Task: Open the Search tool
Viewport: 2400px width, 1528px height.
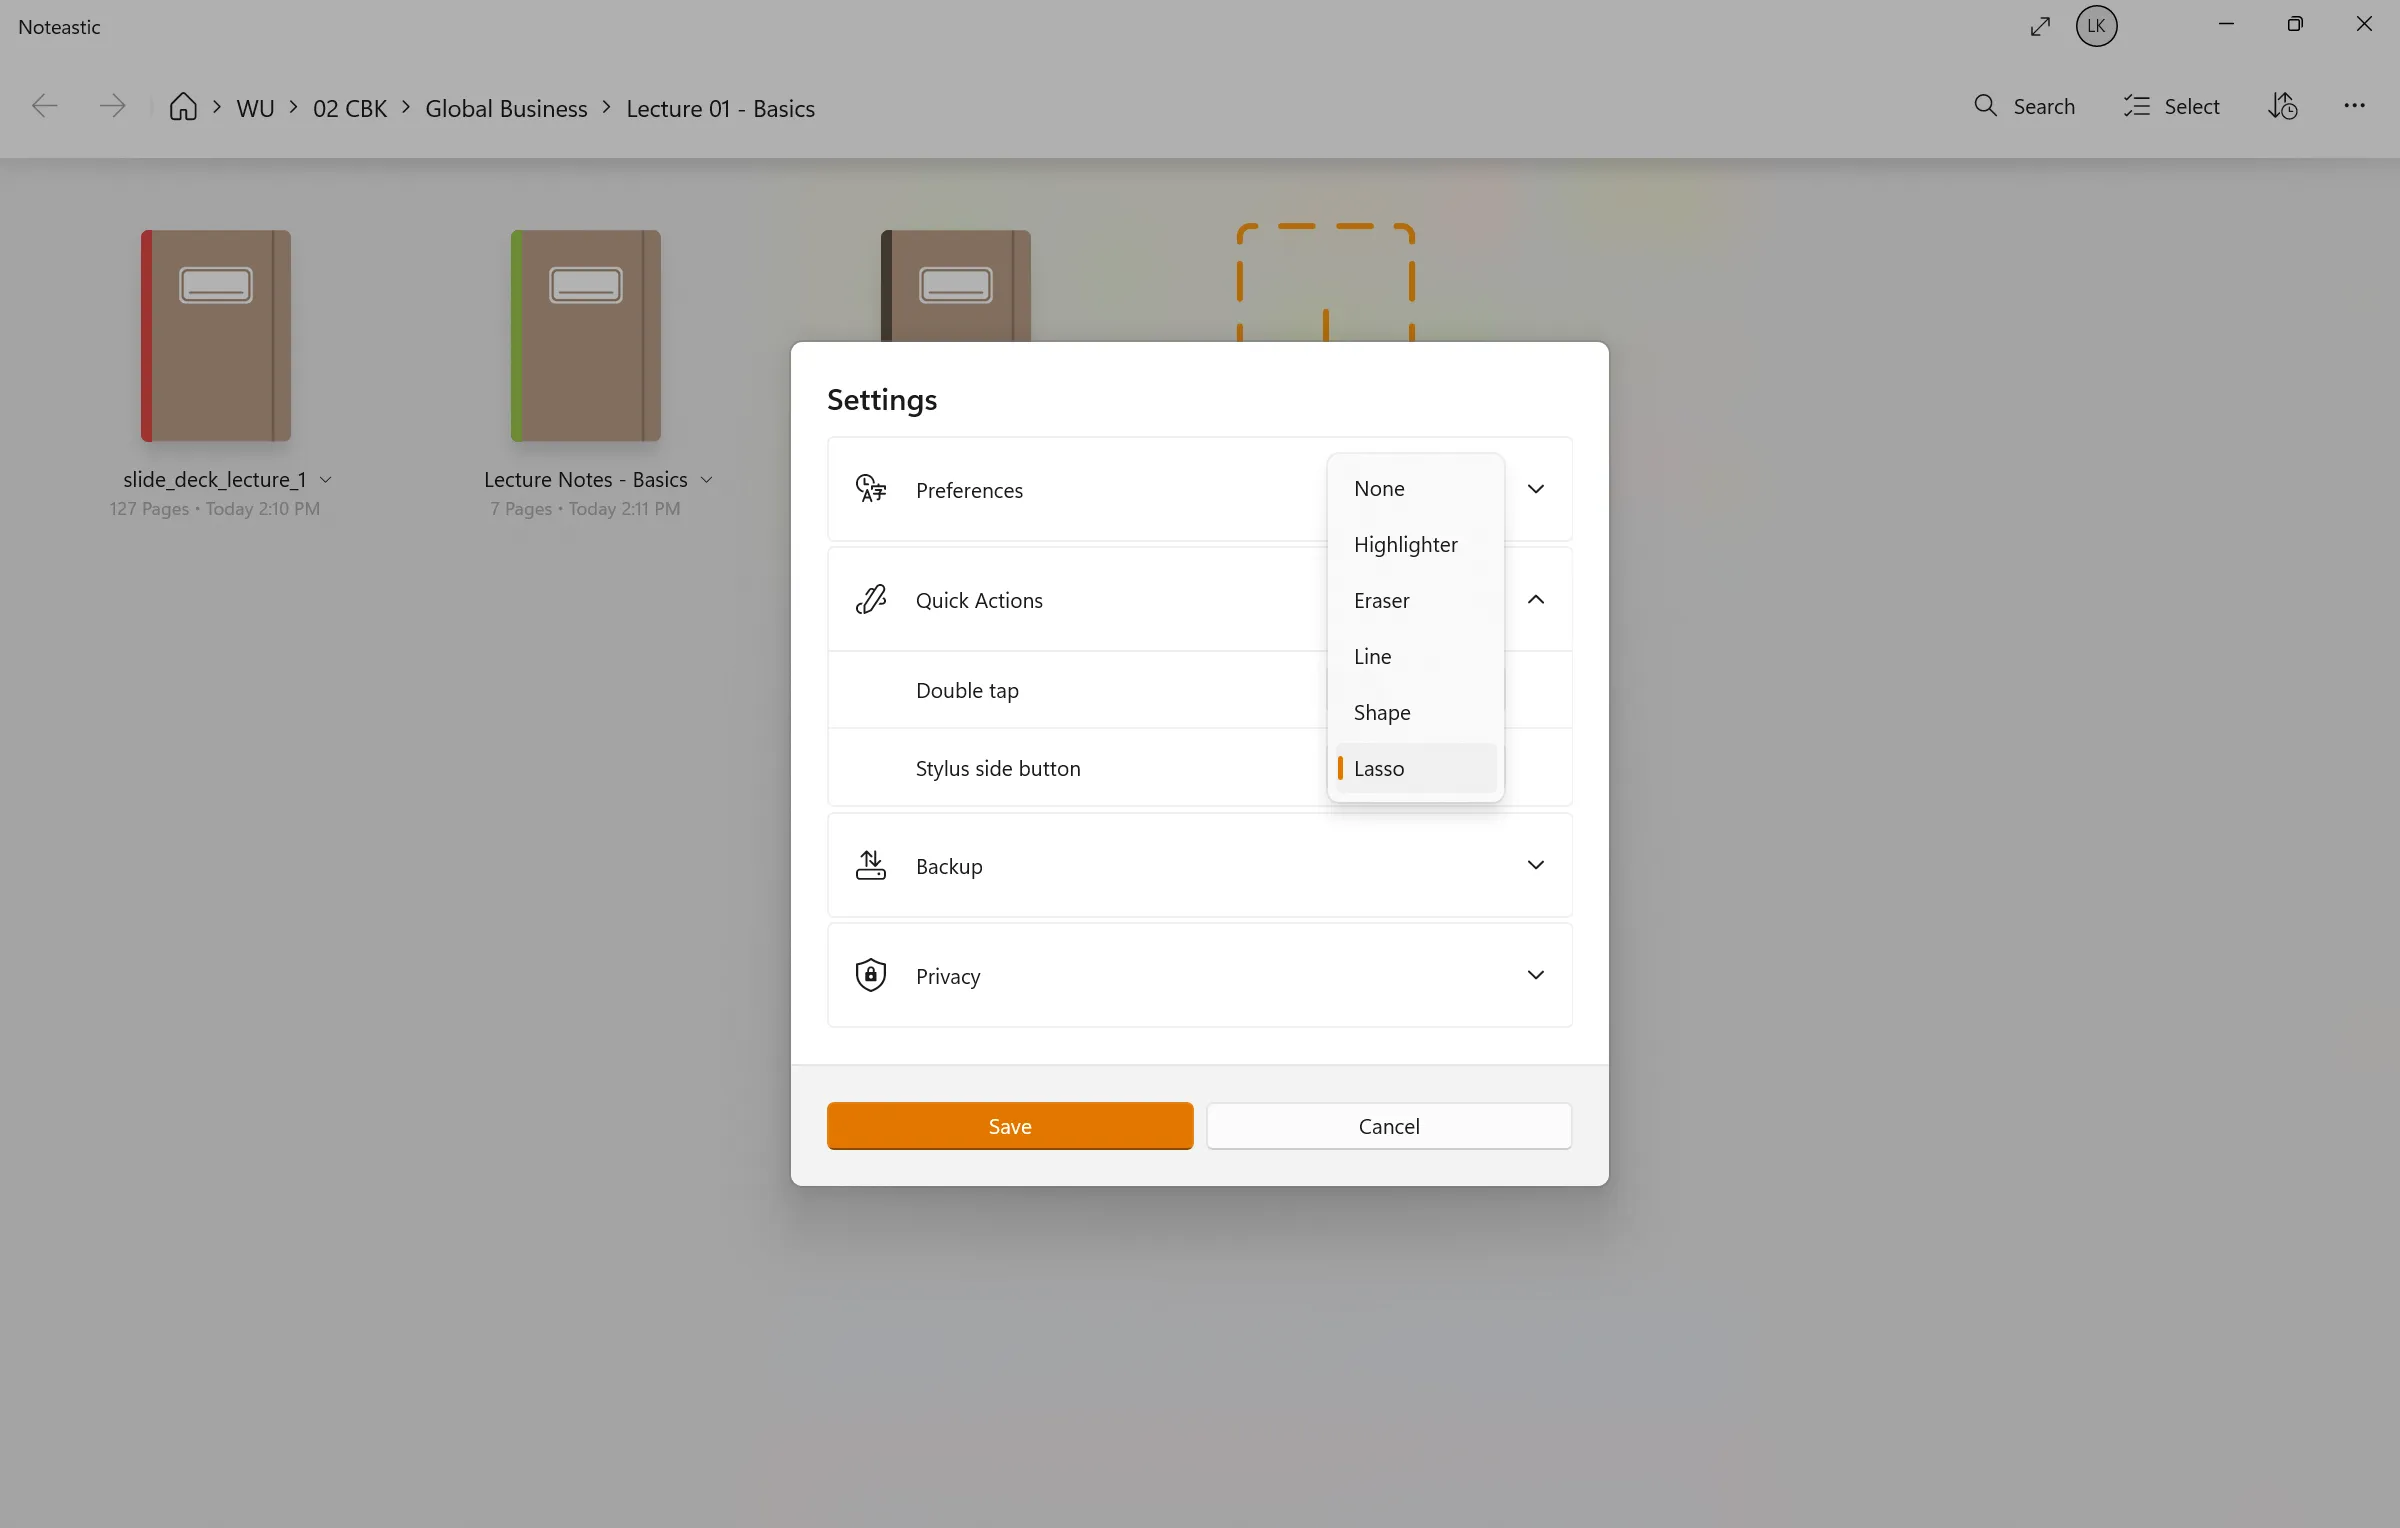Action: pyautogui.click(x=2025, y=106)
